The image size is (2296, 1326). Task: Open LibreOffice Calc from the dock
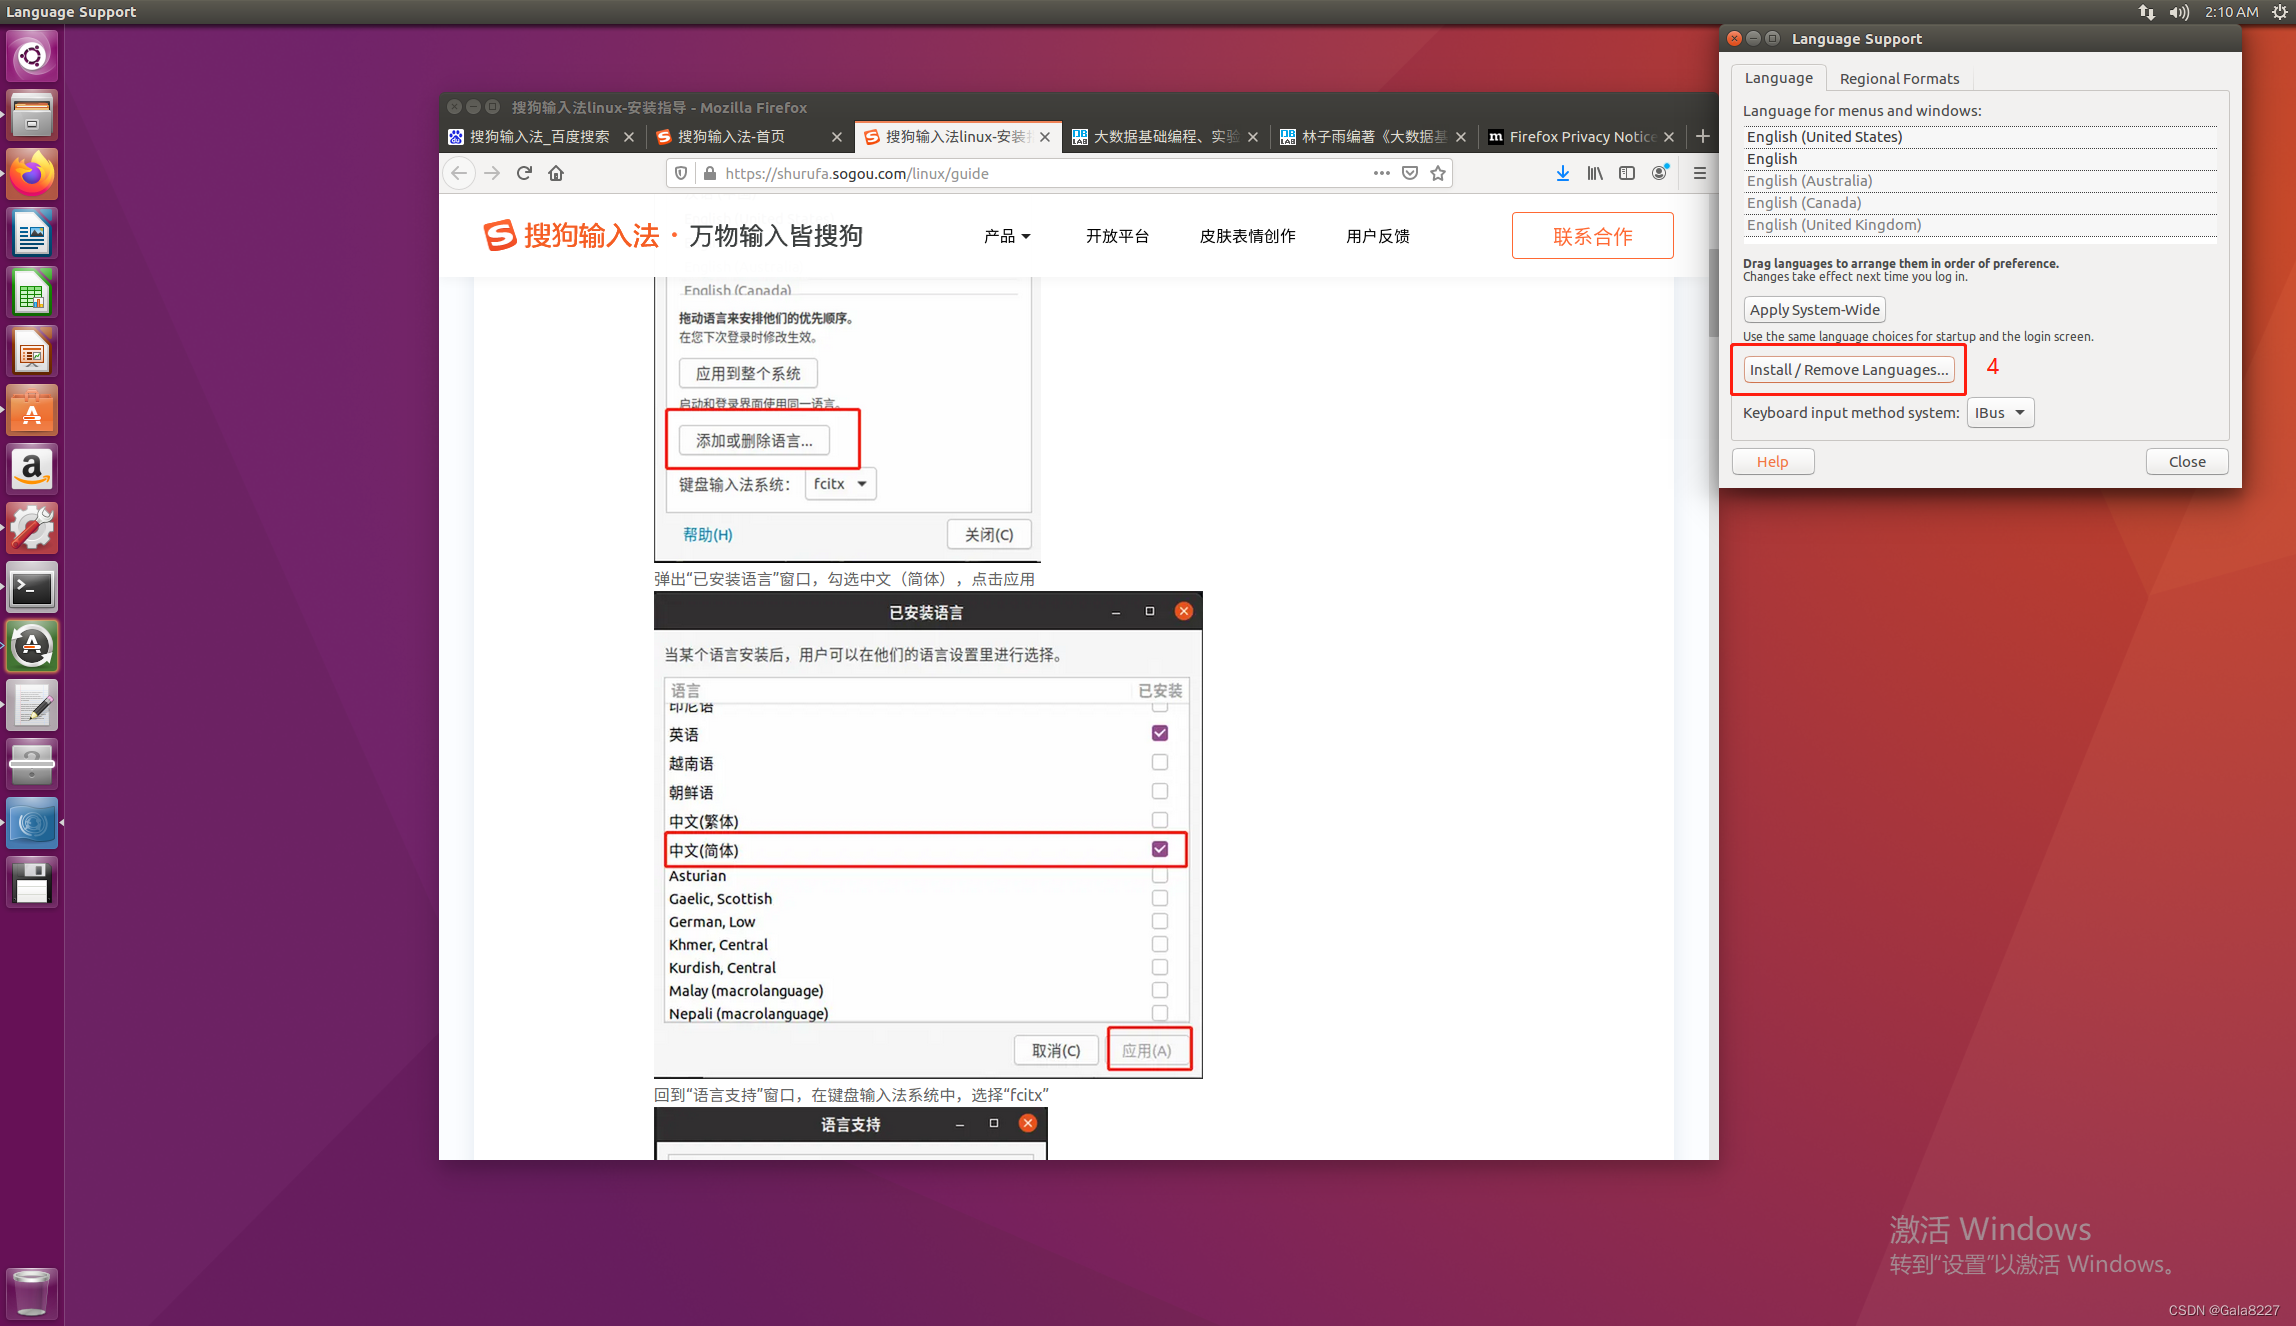tap(32, 294)
